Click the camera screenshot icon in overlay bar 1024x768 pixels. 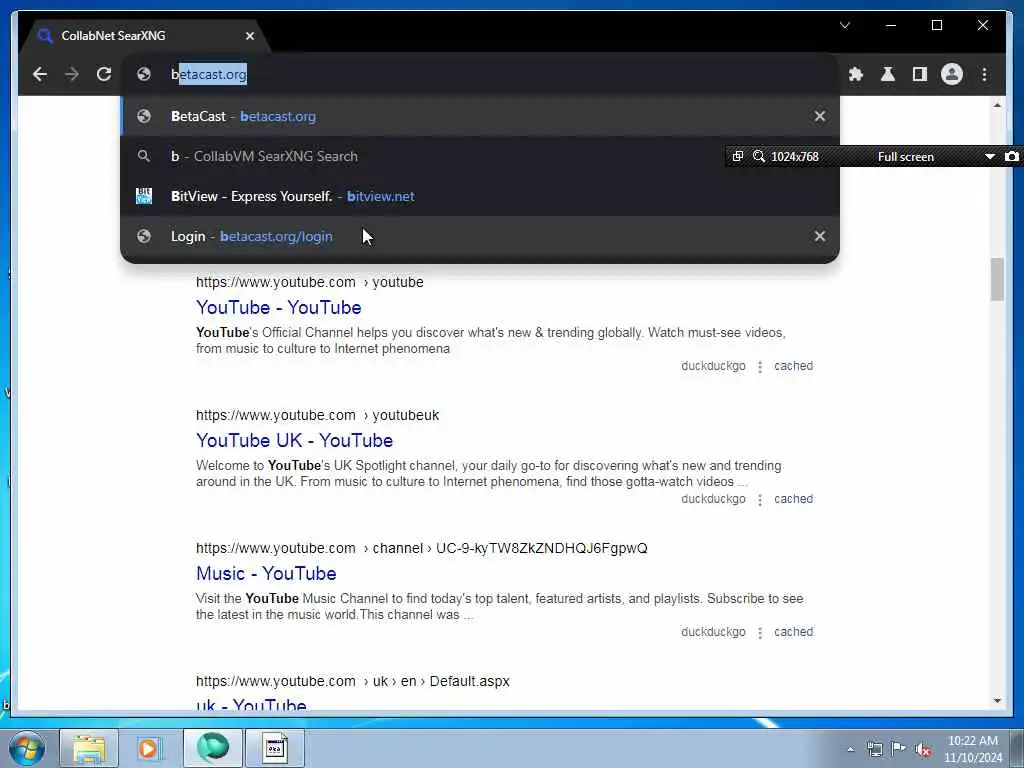pyautogui.click(x=1012, y=156)
